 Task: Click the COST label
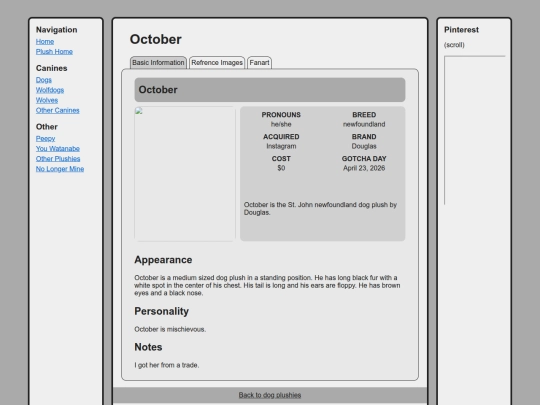click(281, 159)
